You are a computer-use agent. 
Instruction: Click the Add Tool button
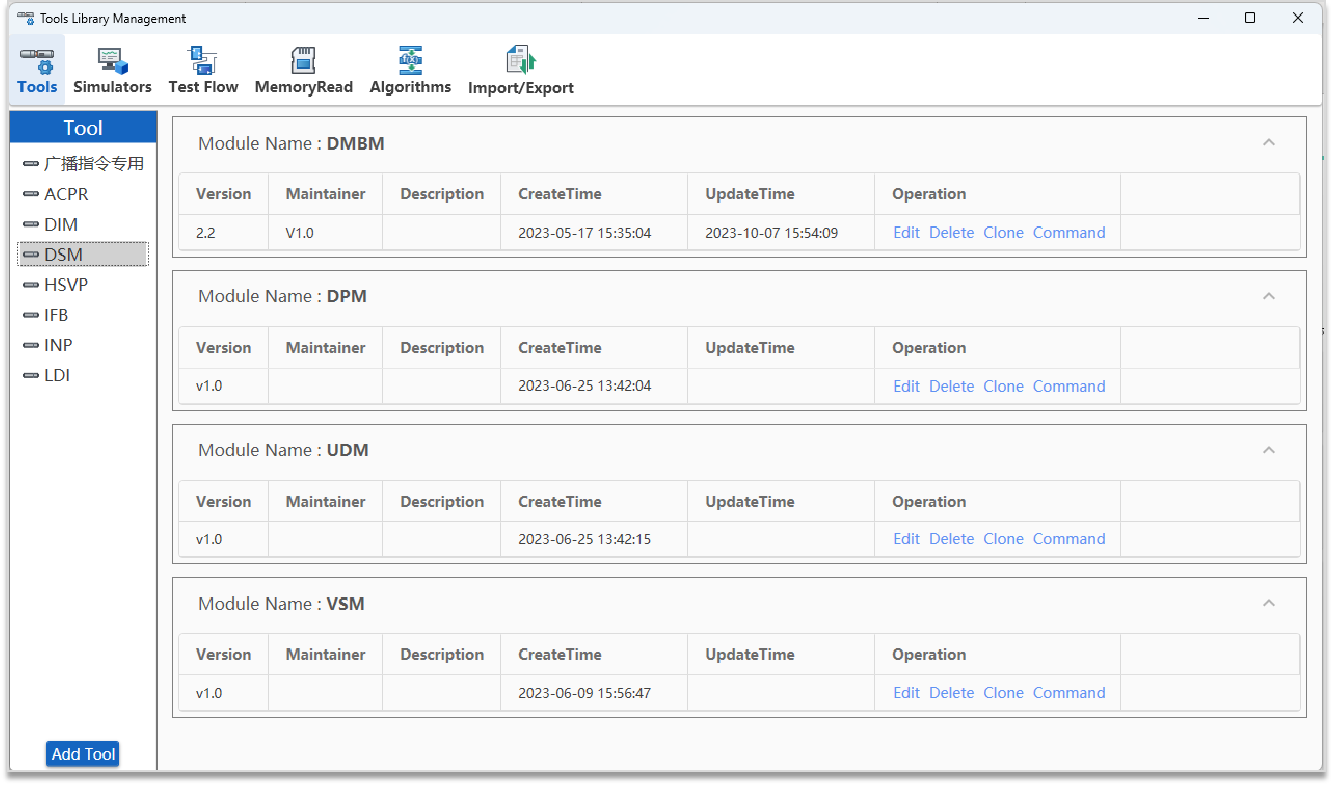(83, 754)
